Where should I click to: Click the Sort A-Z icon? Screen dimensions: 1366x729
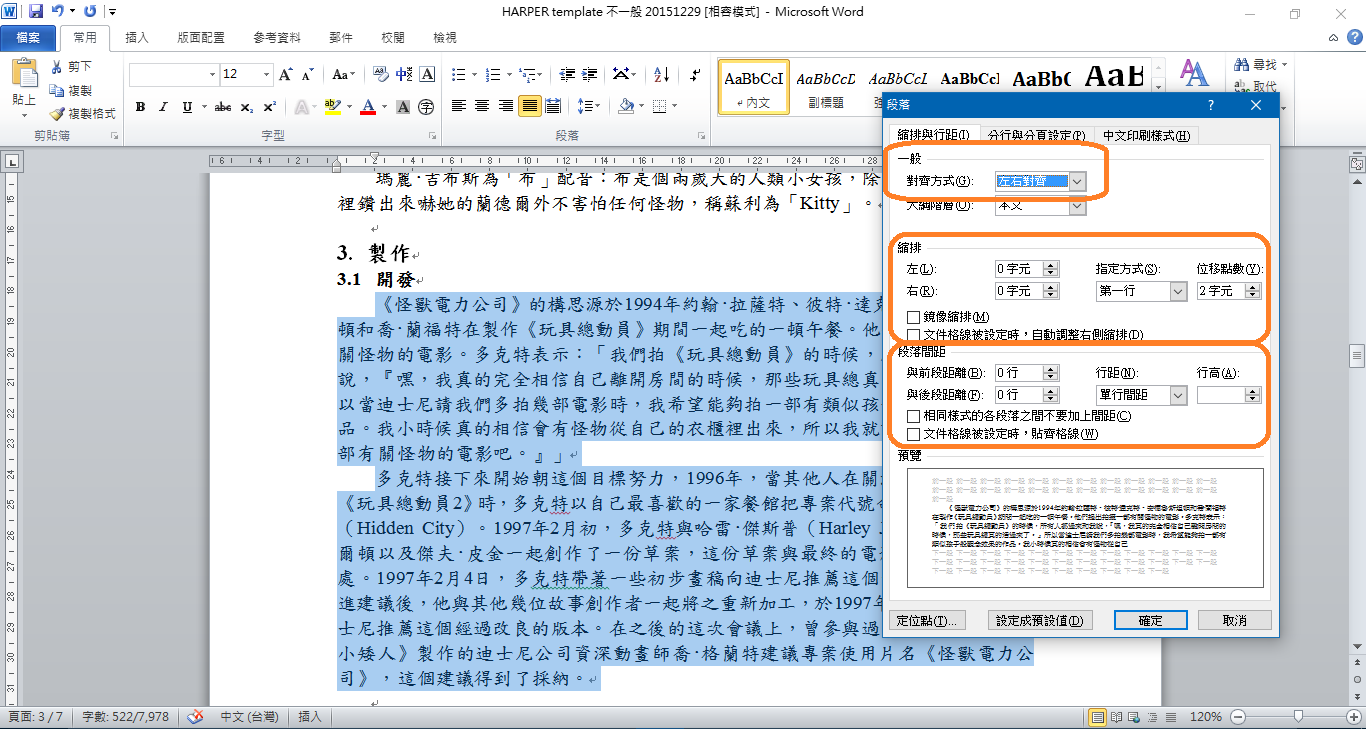[661, 74]
